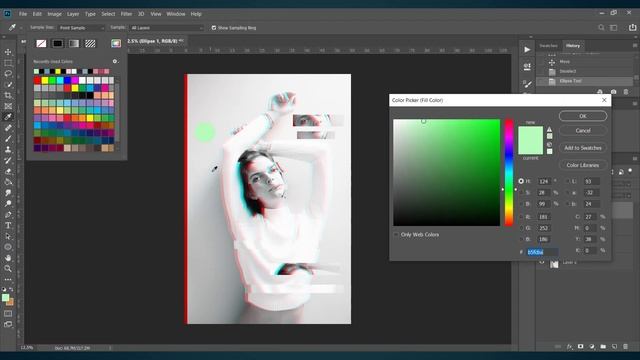Click the out-of-gamut warning triangle
This screenshot has width=640, height=360.
(x=549, y=129)
